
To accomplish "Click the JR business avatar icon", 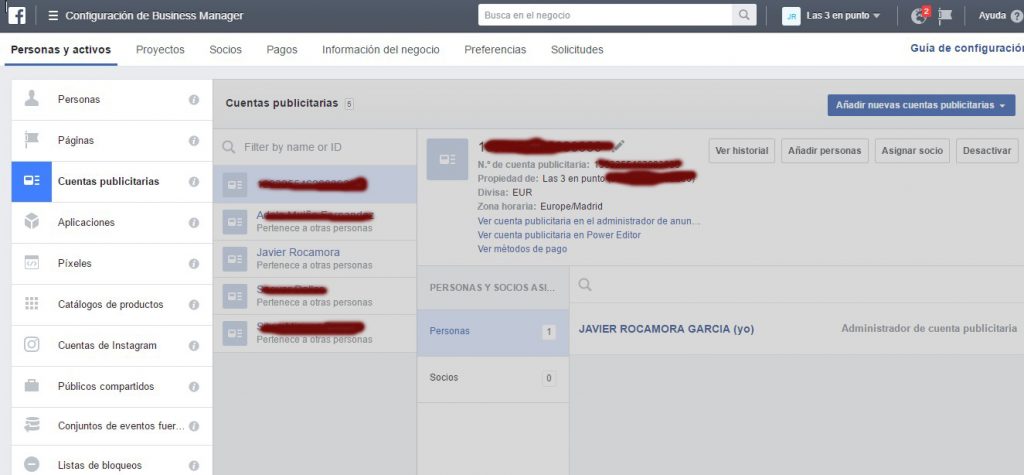I will pos(791,16).
